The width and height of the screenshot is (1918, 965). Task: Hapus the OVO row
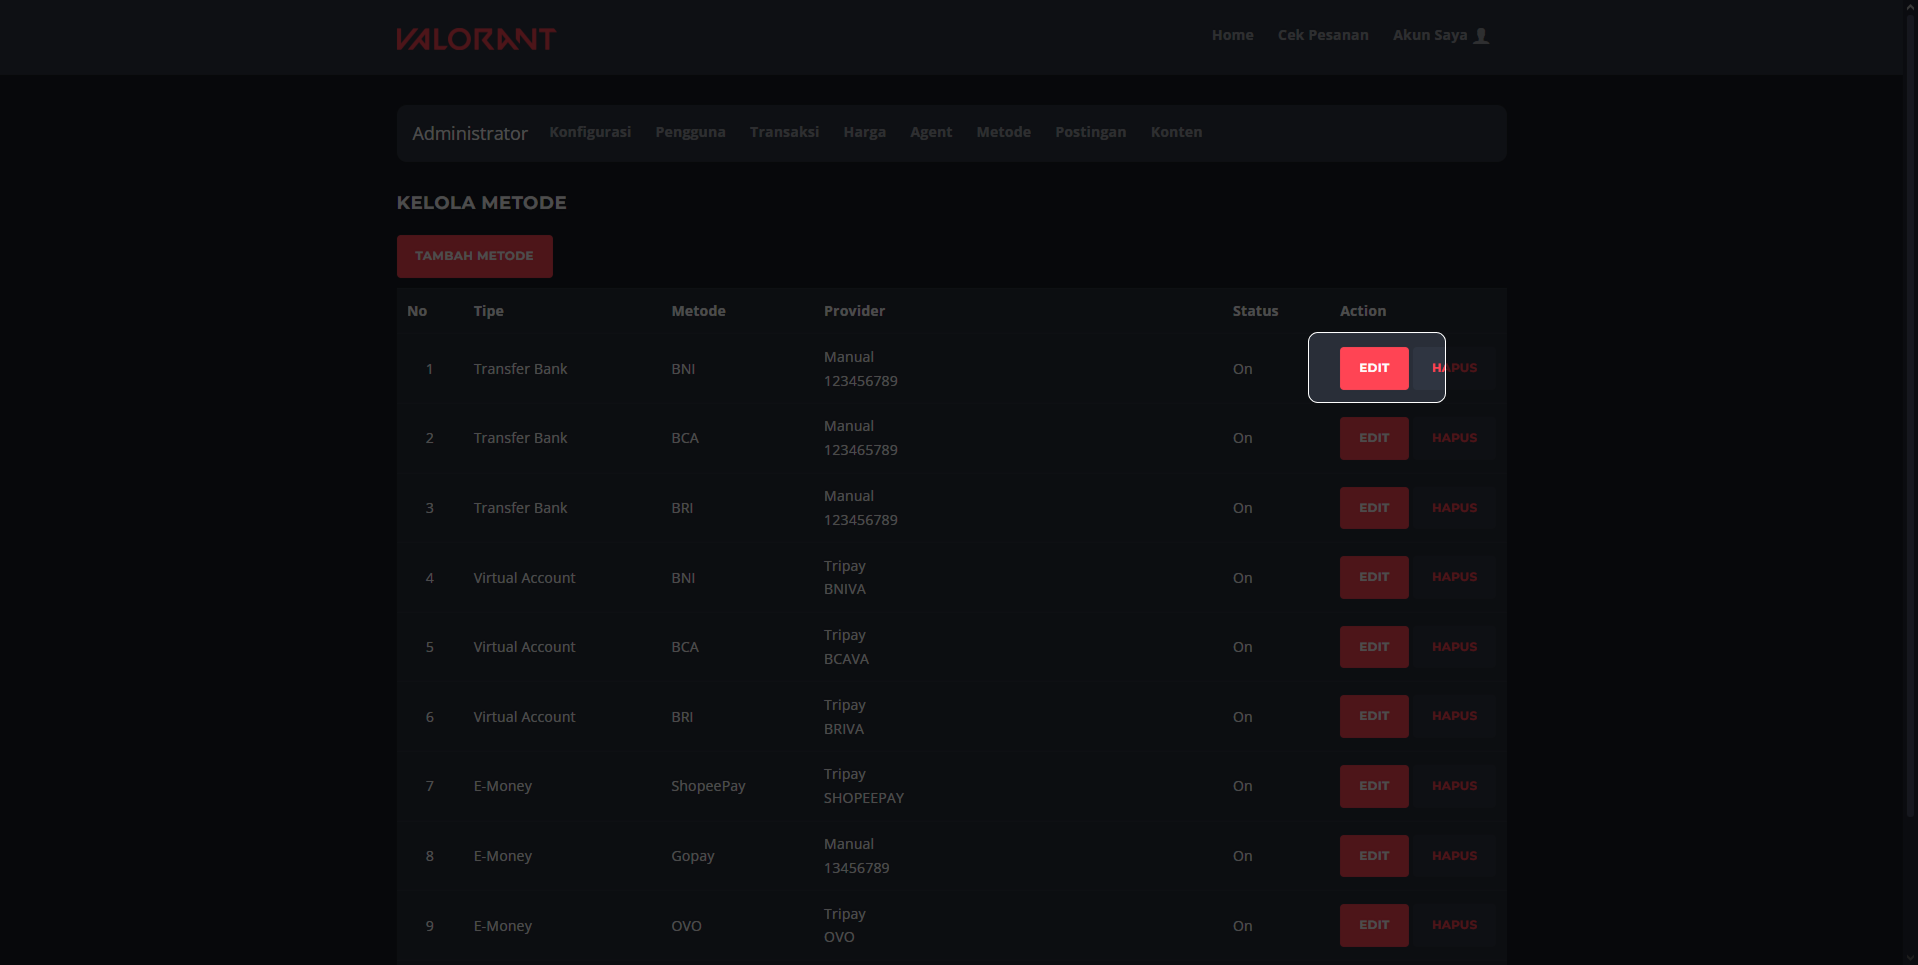1454,925
